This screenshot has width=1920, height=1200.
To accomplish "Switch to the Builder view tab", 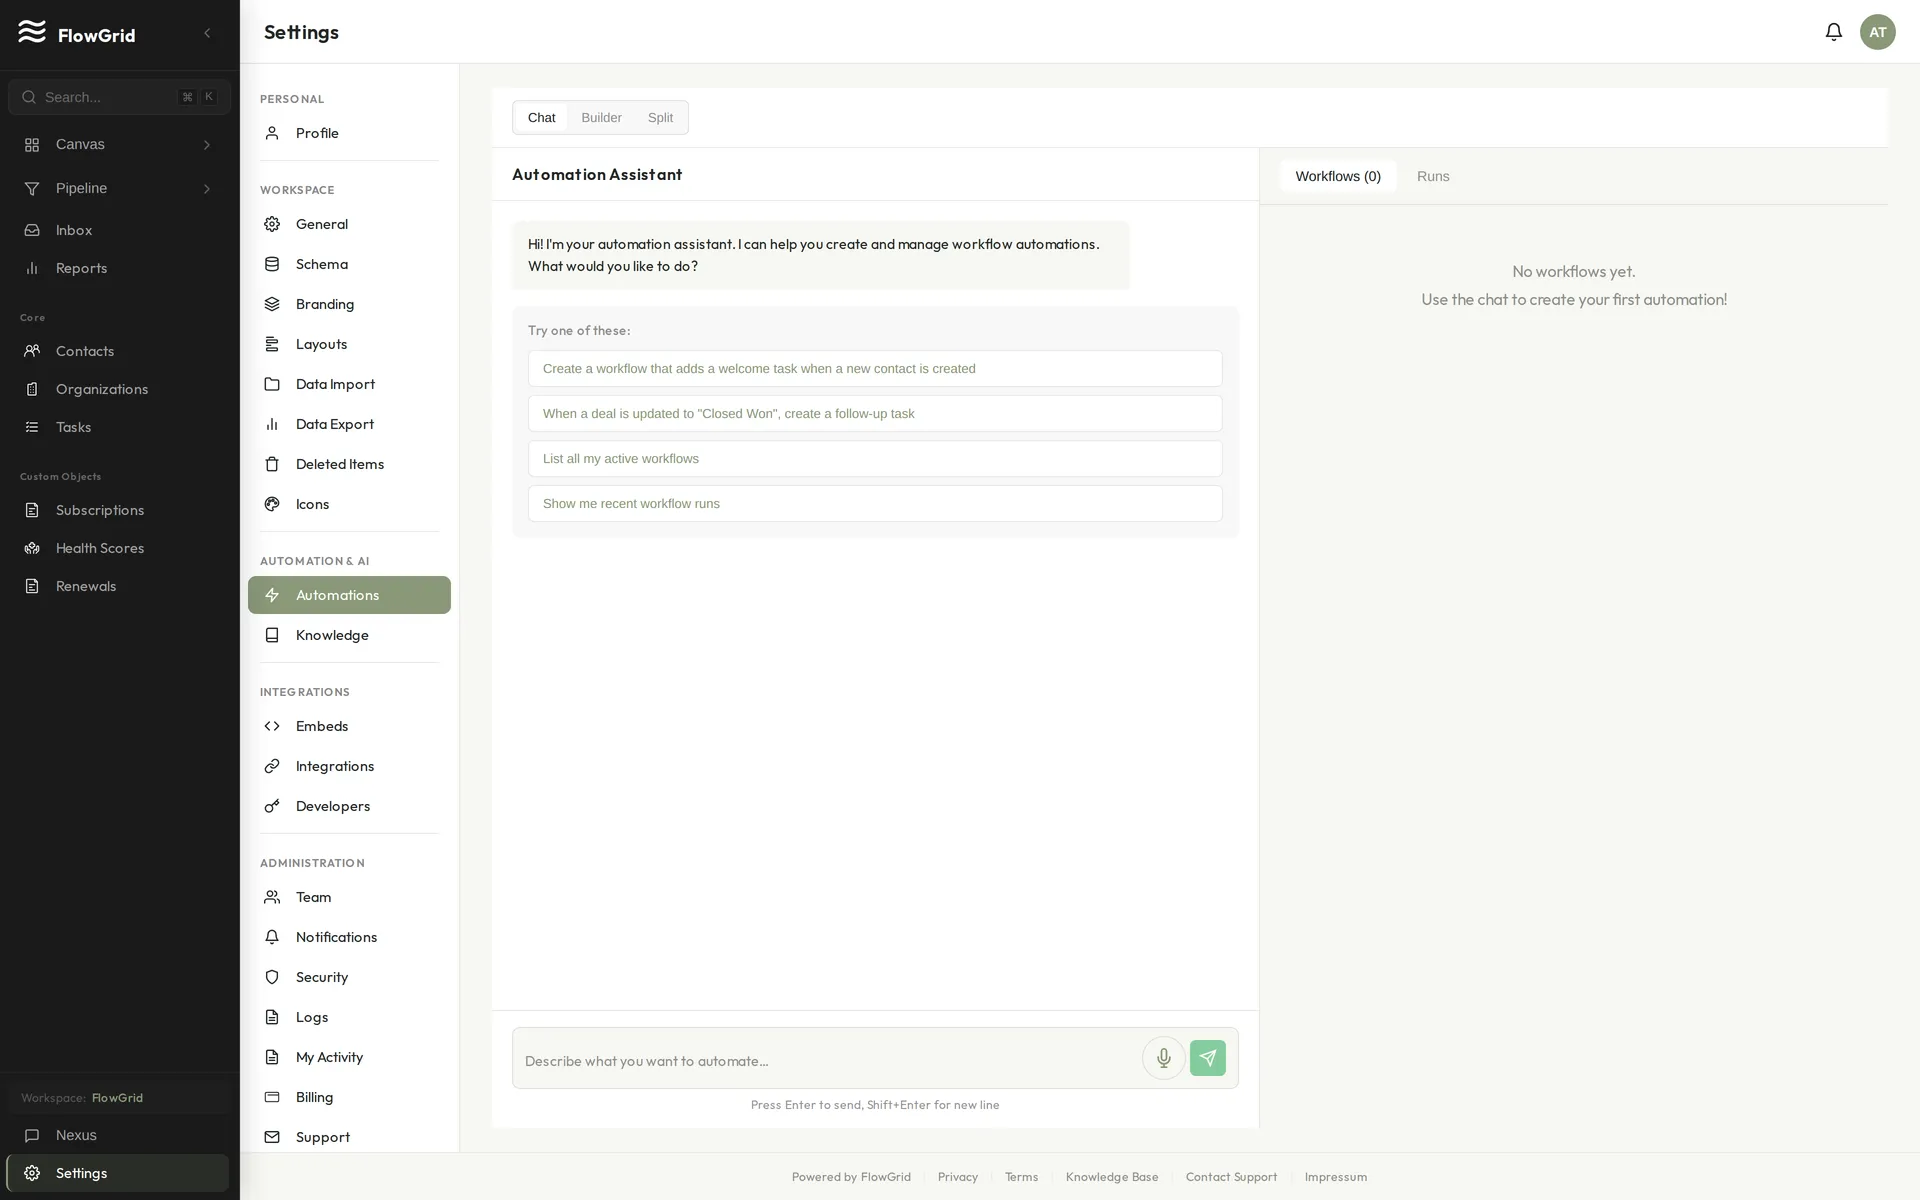I will tap(601, 117).
